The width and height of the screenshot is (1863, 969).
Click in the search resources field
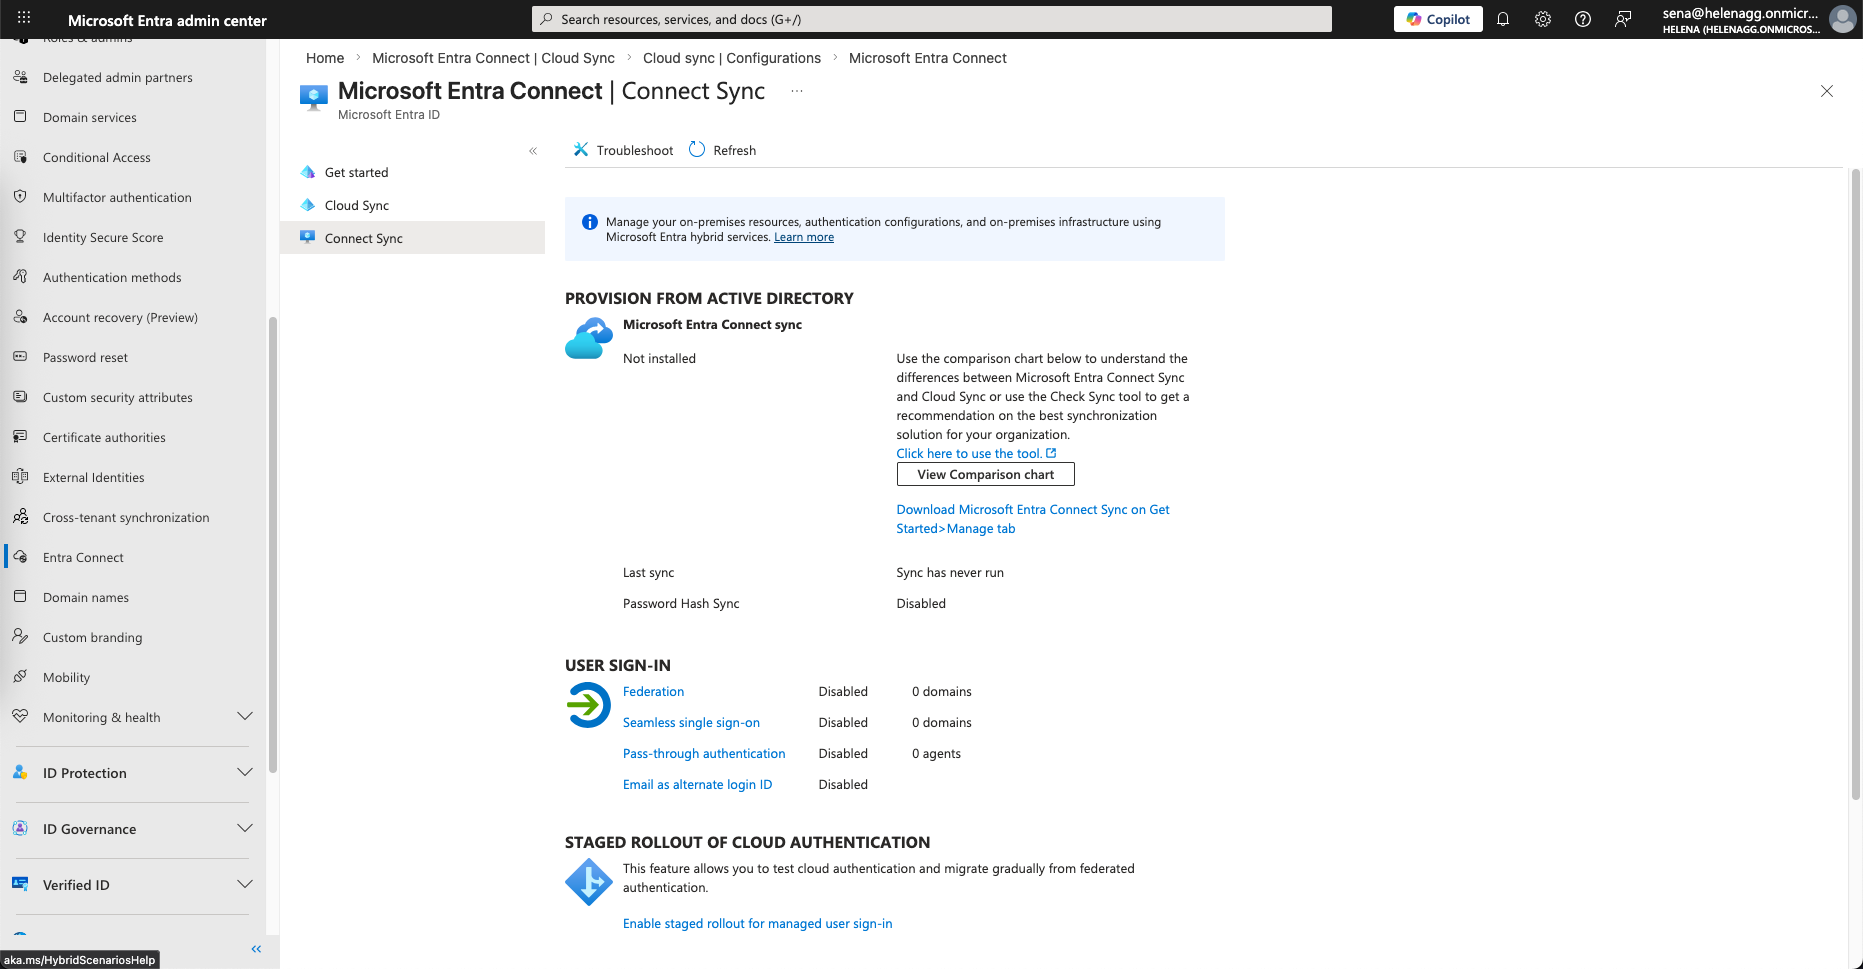point(931,19)
